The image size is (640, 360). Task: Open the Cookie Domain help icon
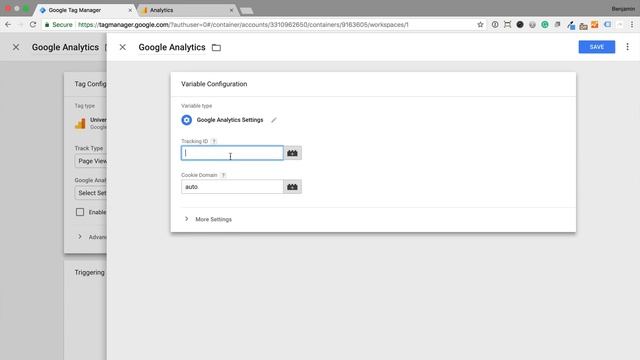pos(223,175)
